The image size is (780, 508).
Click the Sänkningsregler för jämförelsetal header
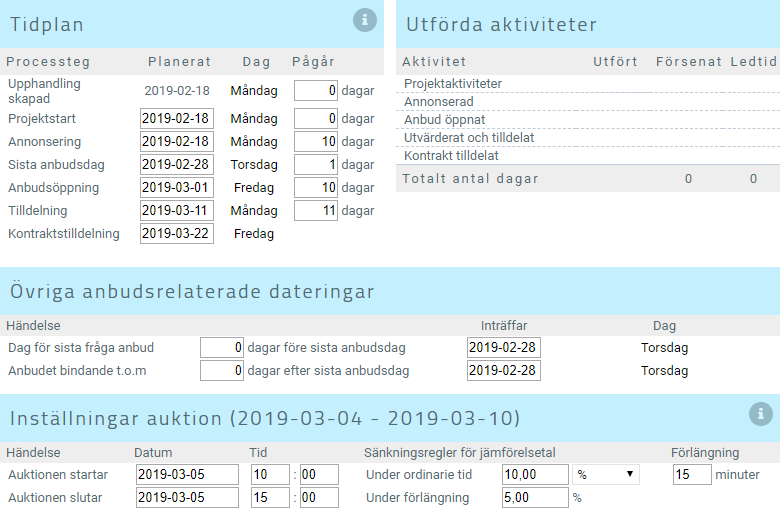click(460, 453)
